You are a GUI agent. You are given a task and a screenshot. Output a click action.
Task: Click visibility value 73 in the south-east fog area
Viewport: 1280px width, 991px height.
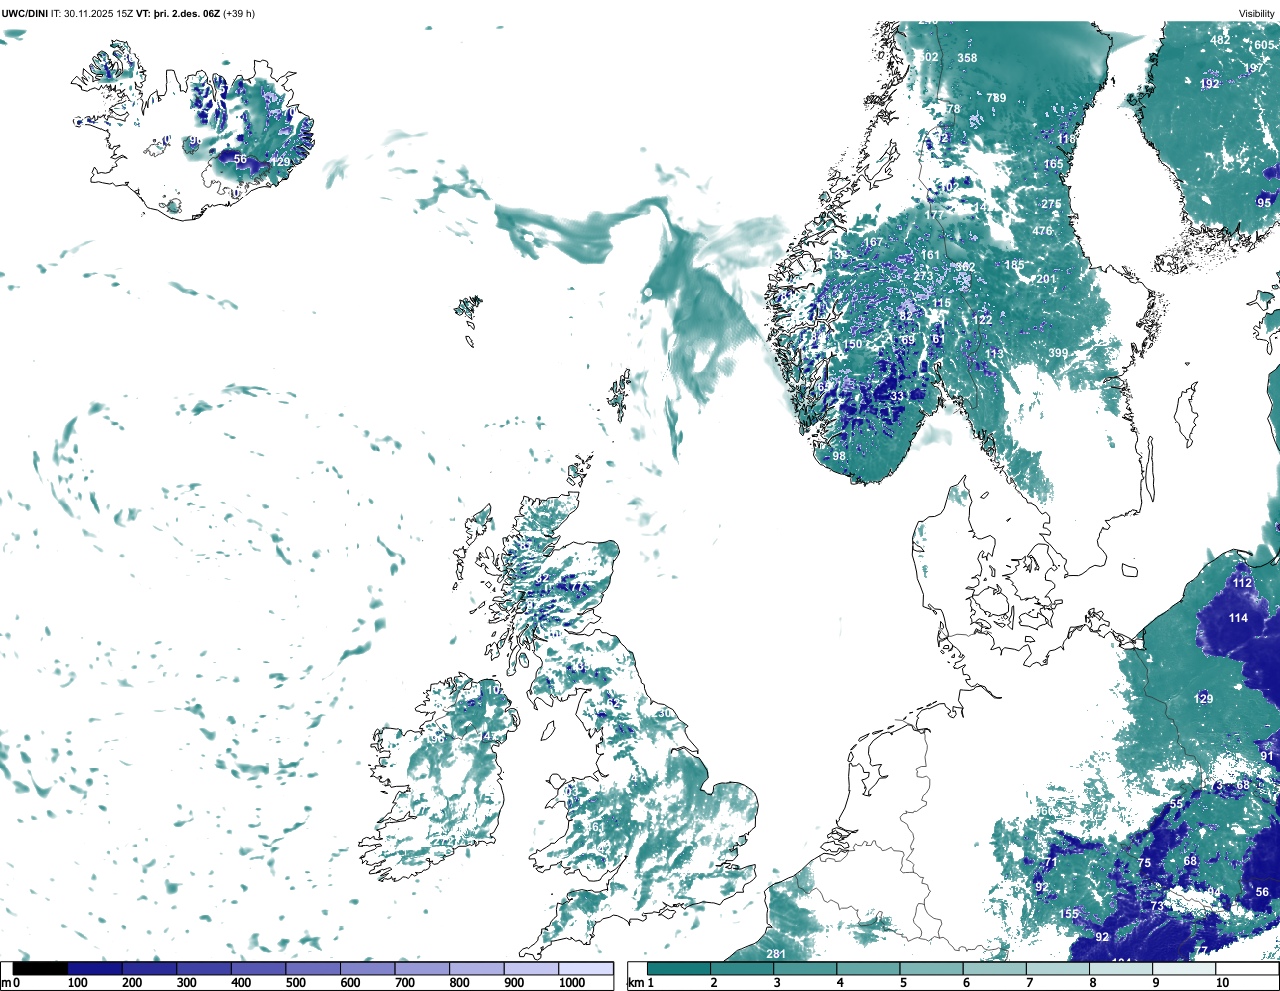tap(1157, 906)
